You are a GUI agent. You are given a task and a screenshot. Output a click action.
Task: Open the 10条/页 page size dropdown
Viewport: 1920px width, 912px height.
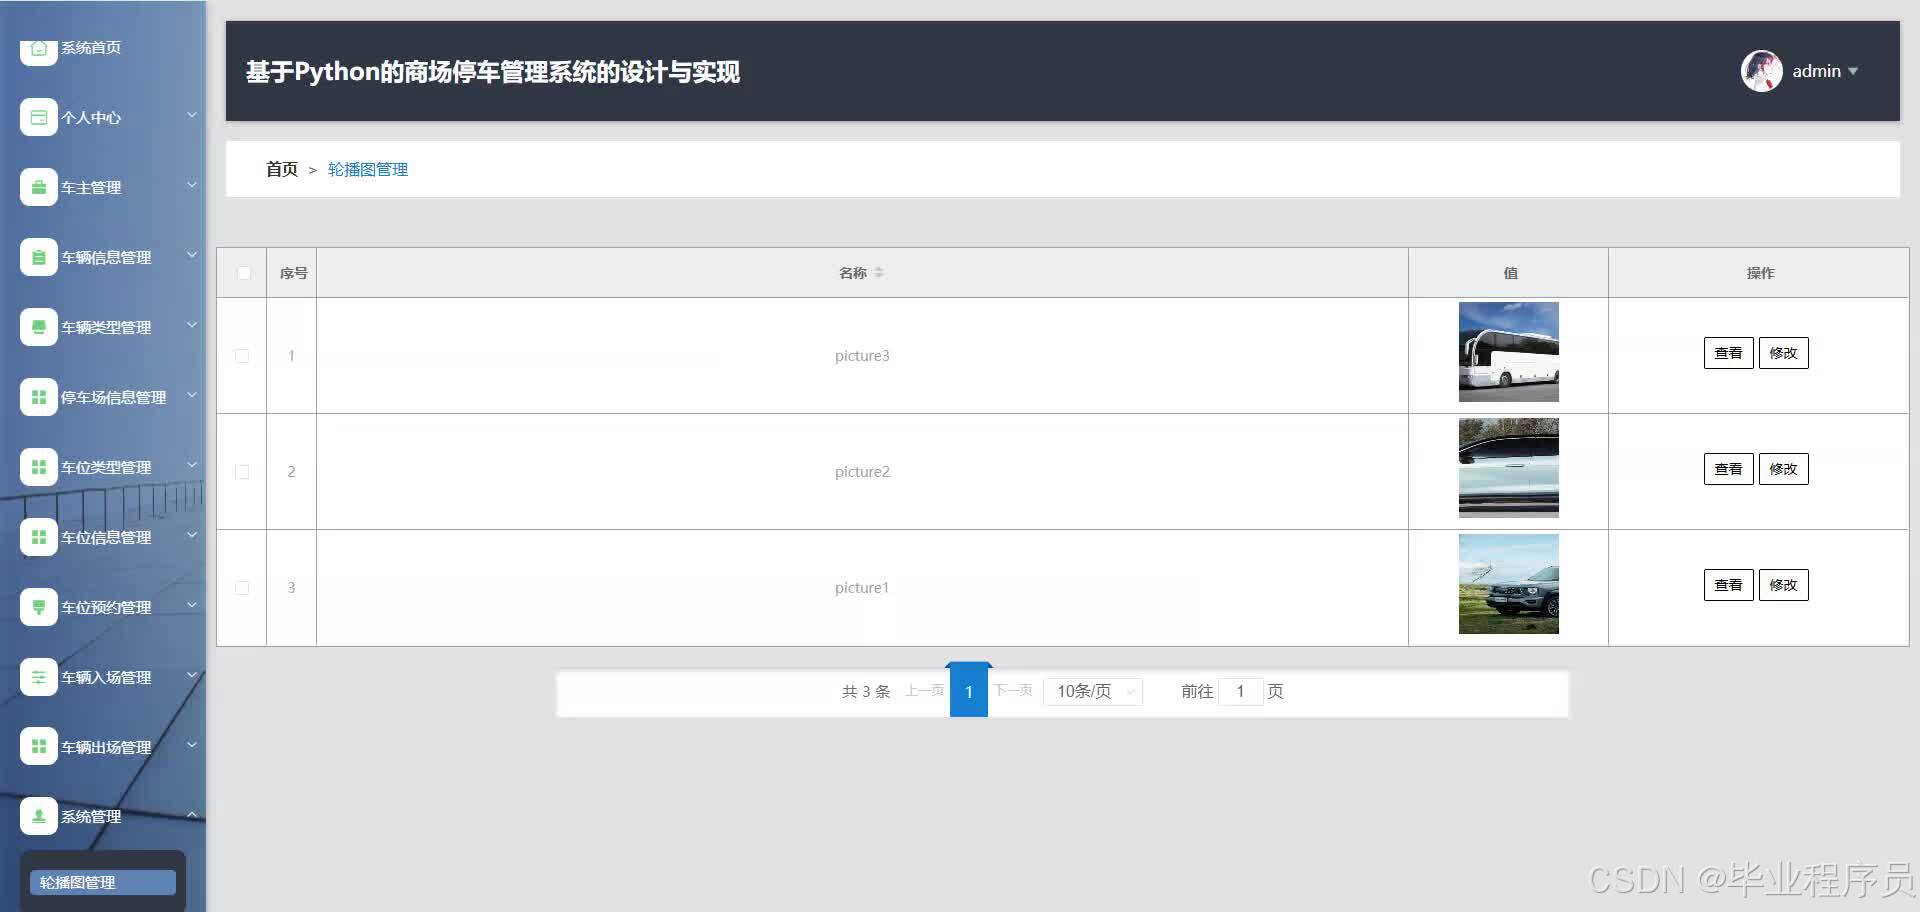tap(1092, 691)
